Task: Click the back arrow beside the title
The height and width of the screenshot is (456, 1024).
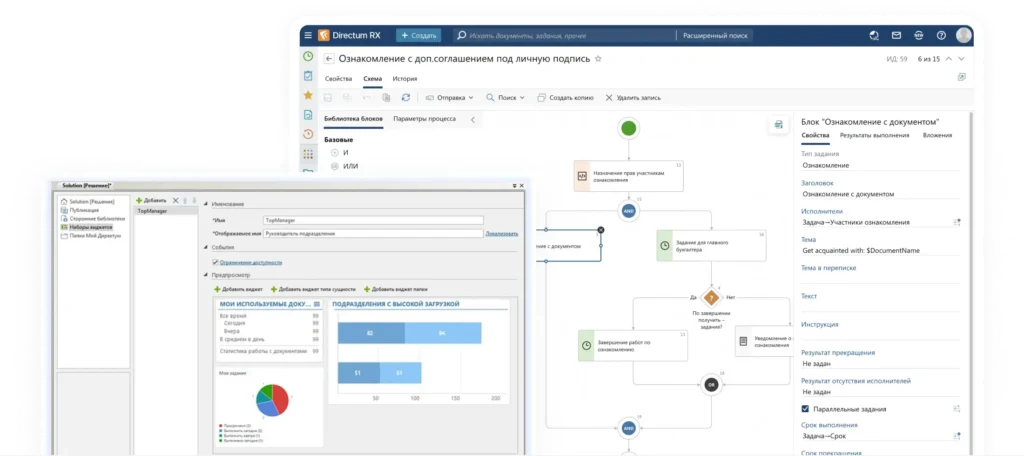Action: pyautogui.click(x=328, y=59)
